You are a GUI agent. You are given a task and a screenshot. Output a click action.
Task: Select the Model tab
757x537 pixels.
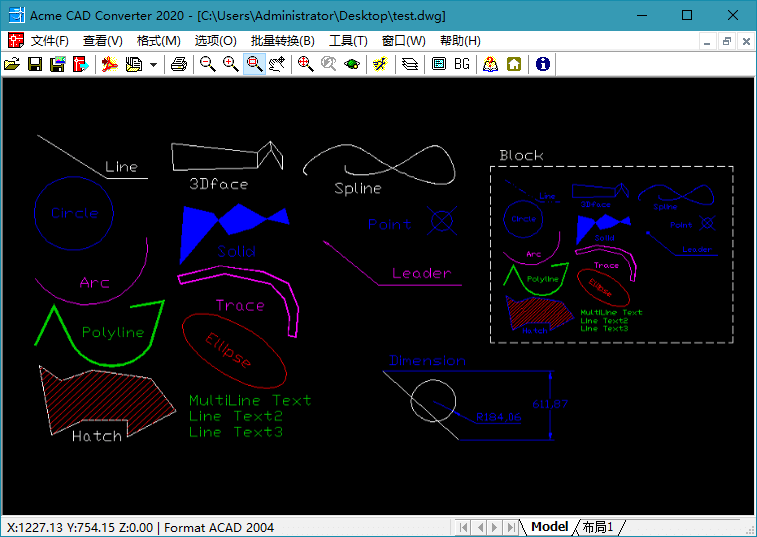[549, 527]
